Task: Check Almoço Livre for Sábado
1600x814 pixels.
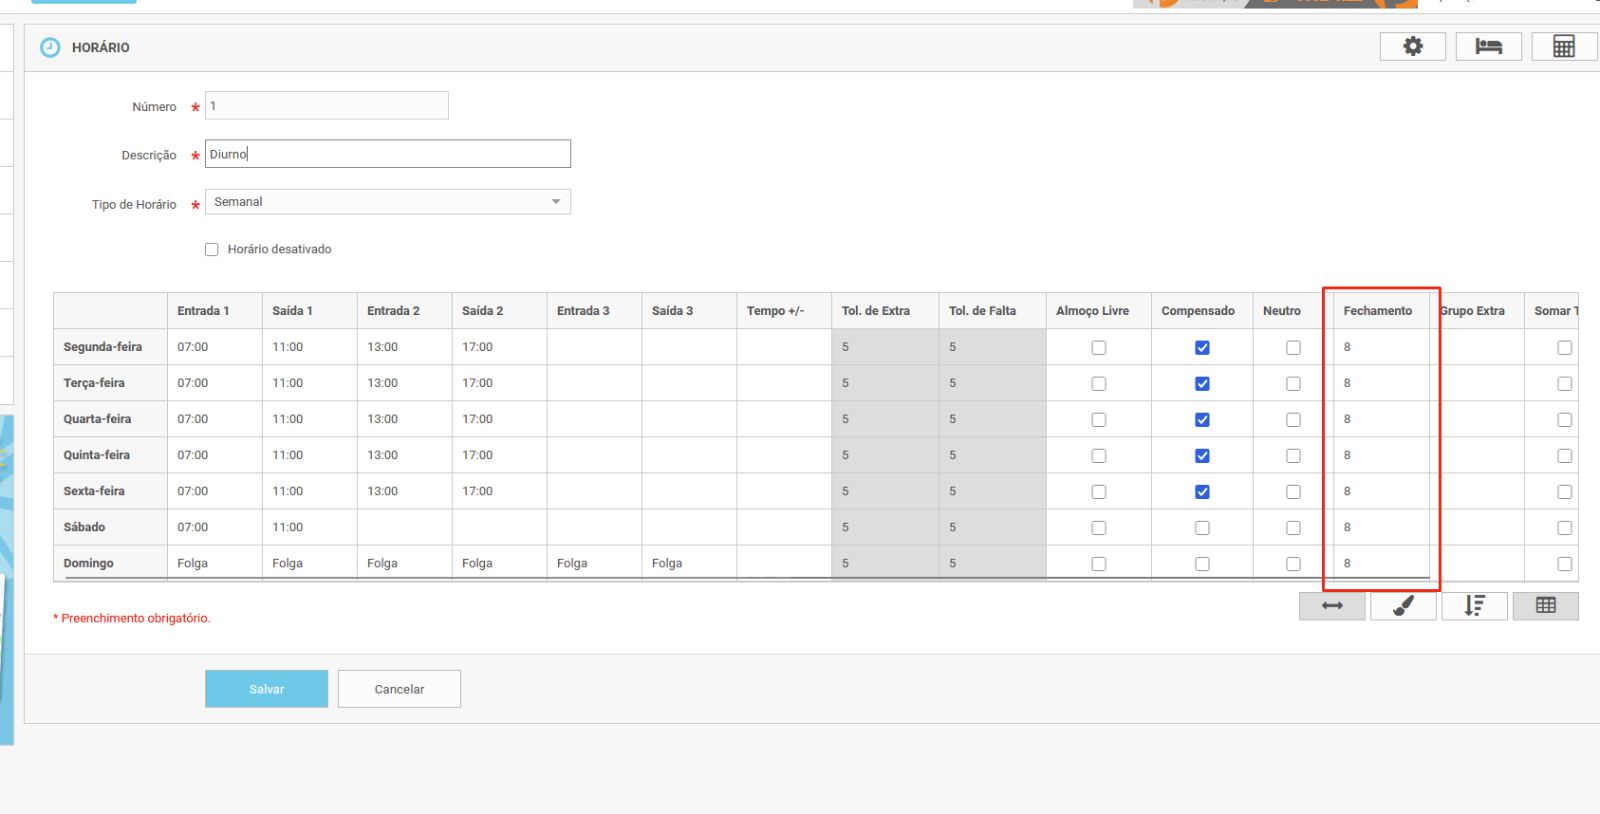Action: pyautogui.click(x=1099, y=528)
